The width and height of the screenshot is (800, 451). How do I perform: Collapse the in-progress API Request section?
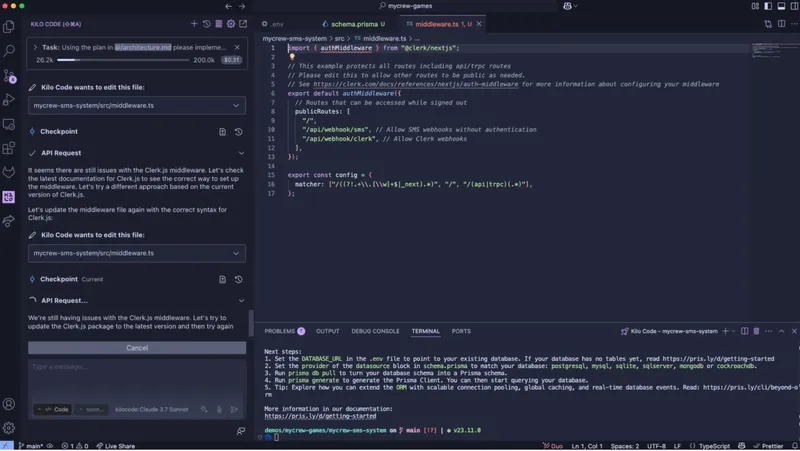pyautogui.click(x=241, y=300)
